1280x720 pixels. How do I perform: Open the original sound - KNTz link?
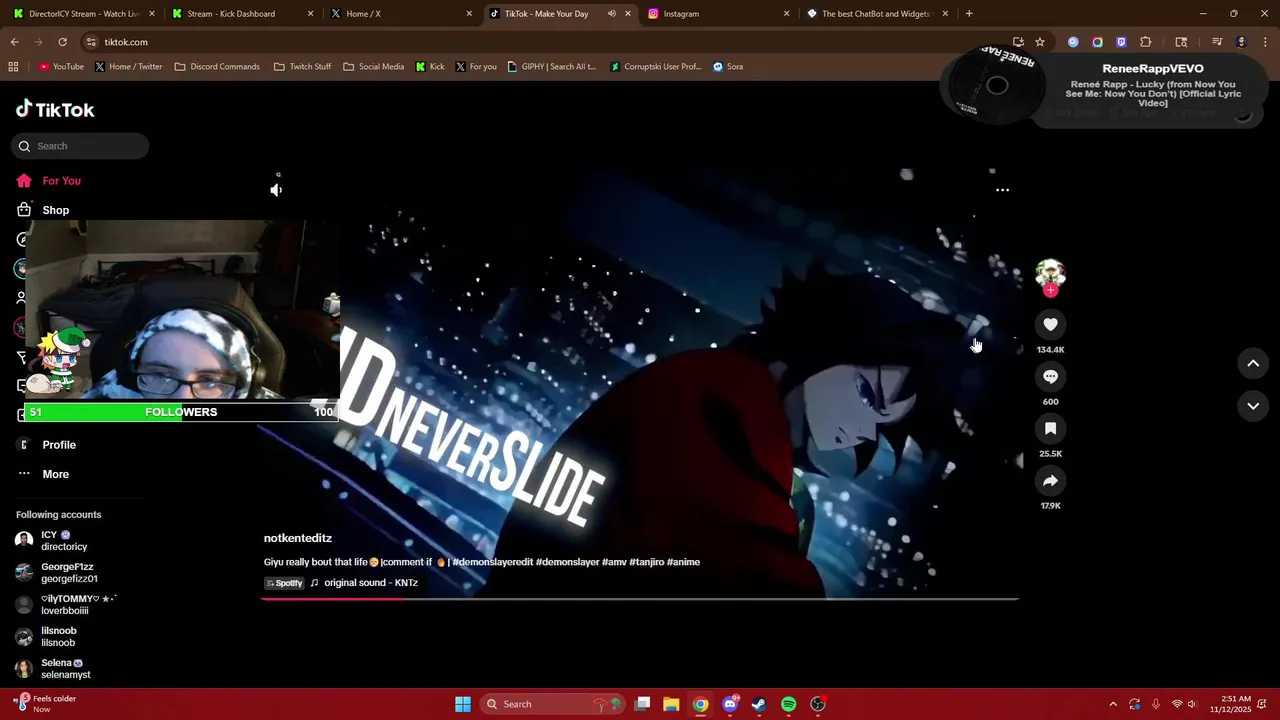[371, 583]
